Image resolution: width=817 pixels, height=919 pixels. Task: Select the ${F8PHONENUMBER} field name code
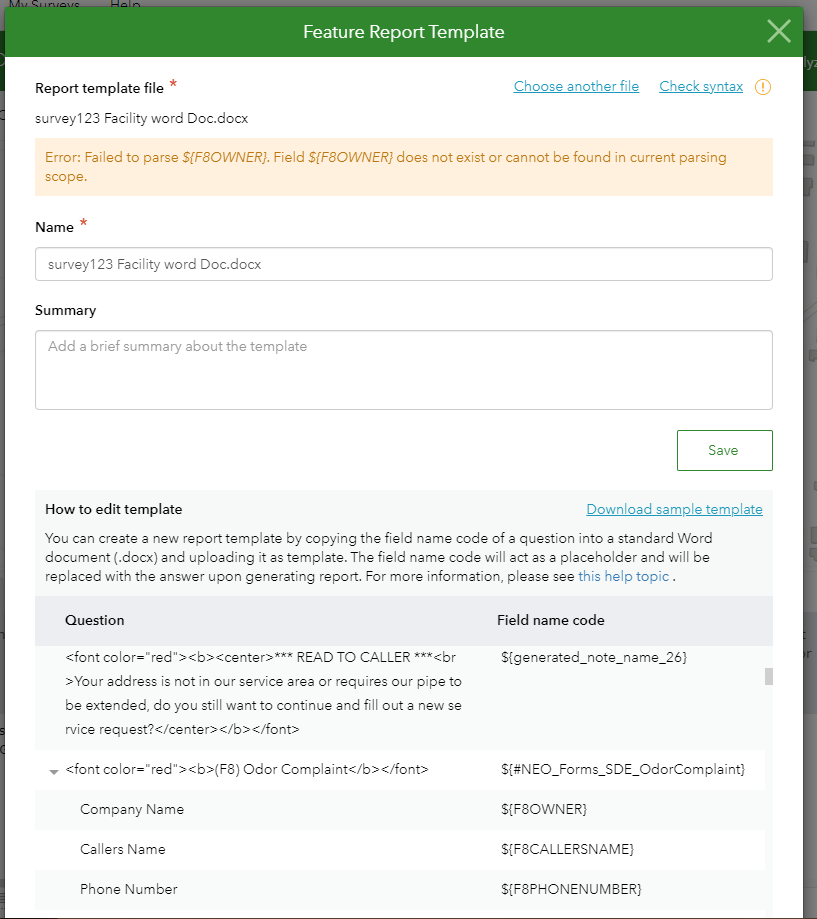click(x=570, y=889)
